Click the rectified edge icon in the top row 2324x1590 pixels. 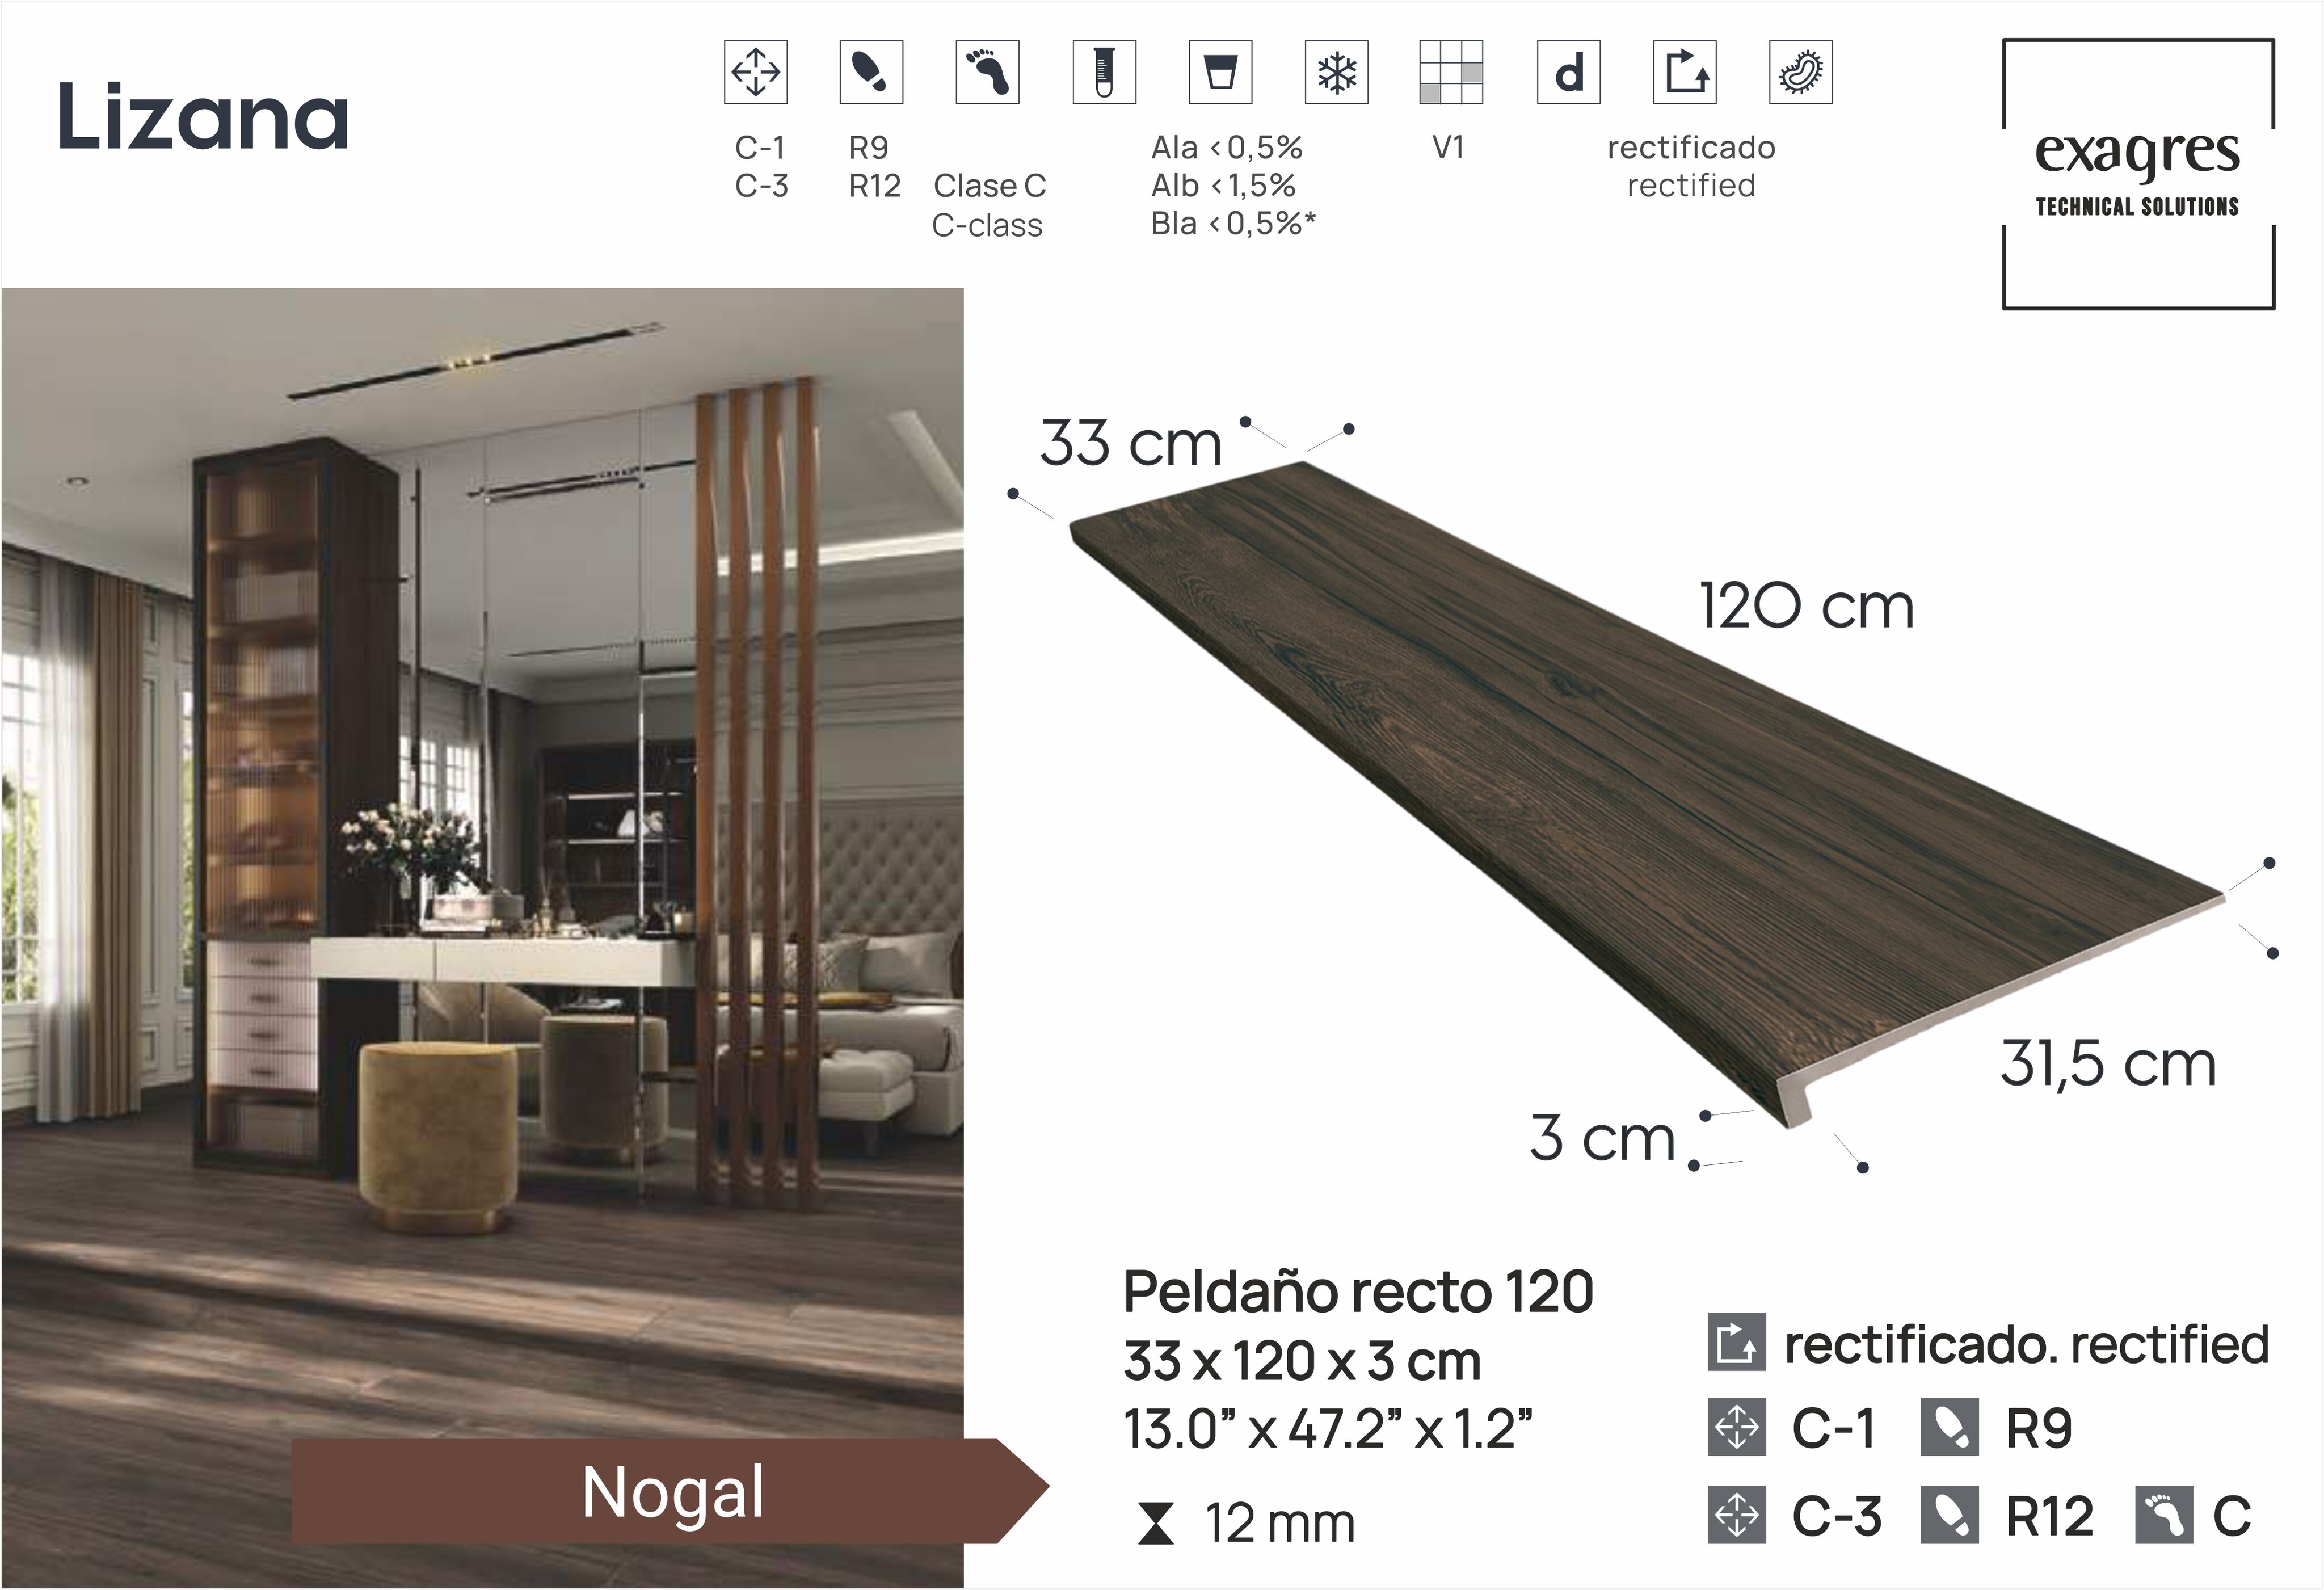coord(1684,72)
